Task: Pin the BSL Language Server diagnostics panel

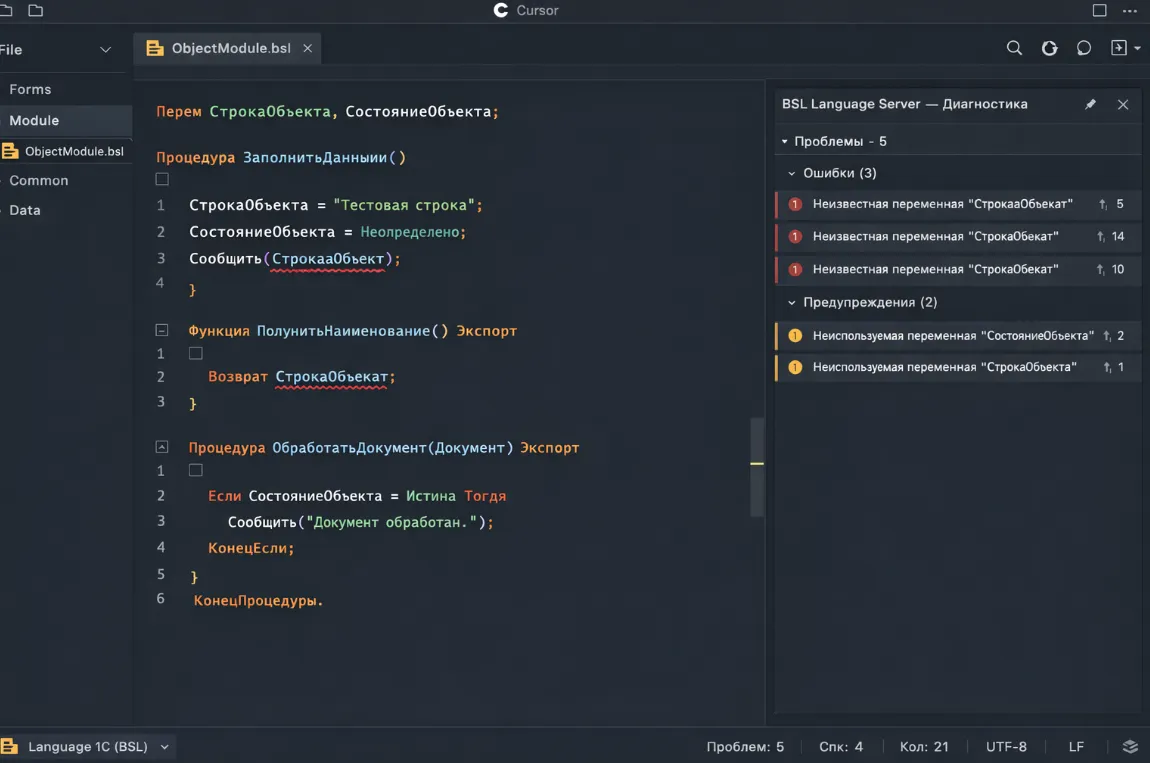Action: (1090, 104)
